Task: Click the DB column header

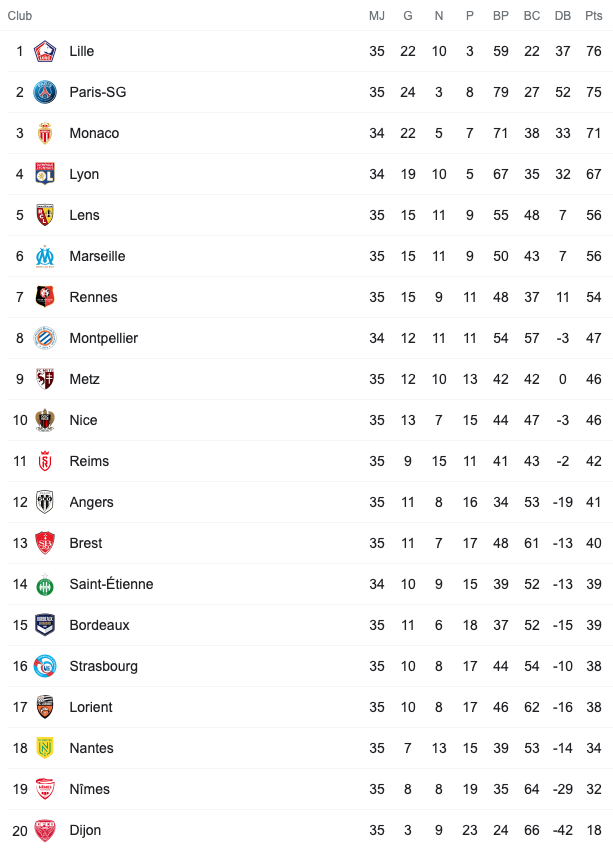Action: [563, 16]
